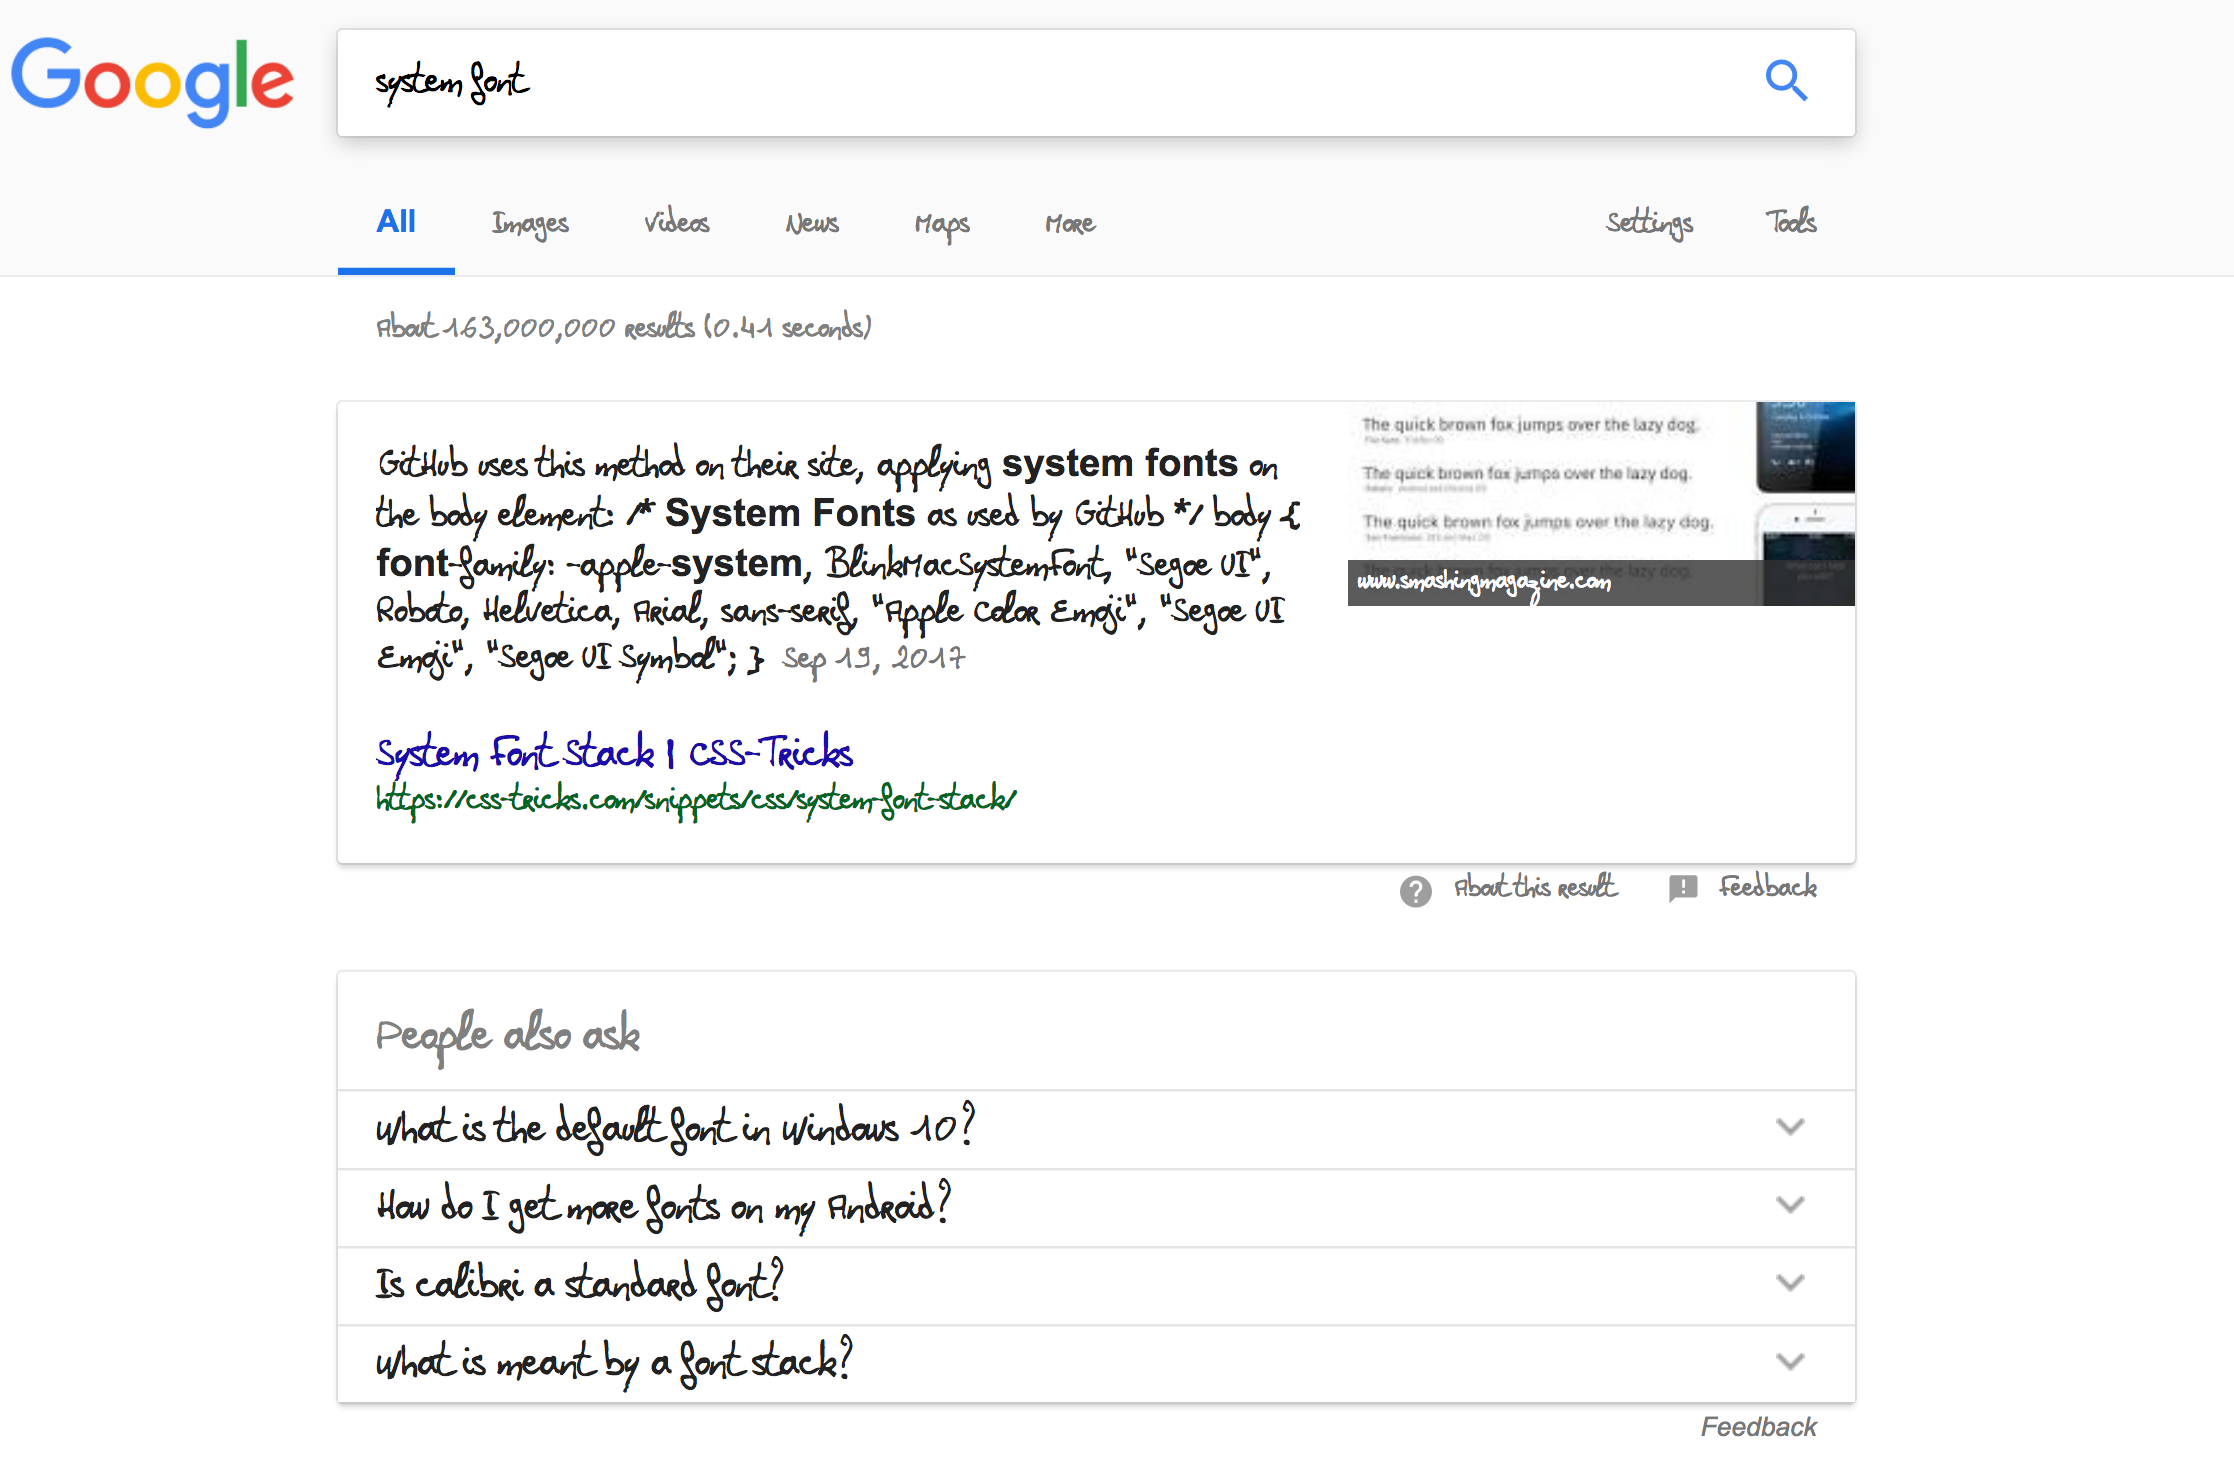Click the search box containing system font
Image resolution: width=2234 pixels, height=1478 pixels.
(1096, 83)
